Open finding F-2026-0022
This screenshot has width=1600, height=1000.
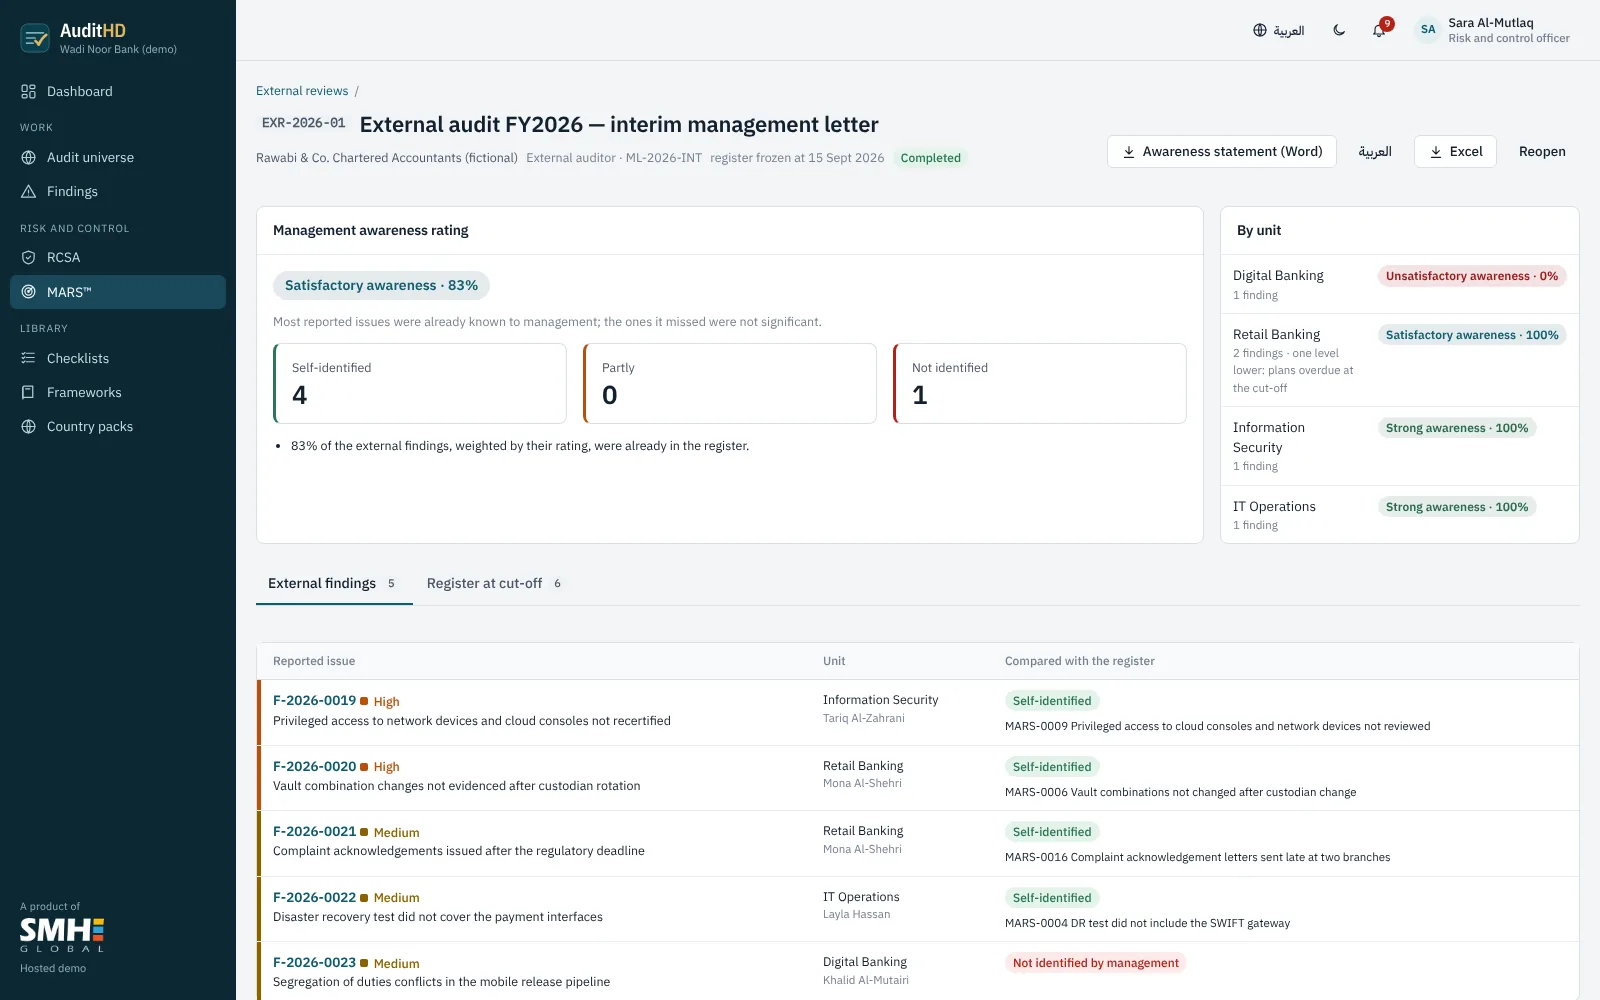[x=314, y=898]
